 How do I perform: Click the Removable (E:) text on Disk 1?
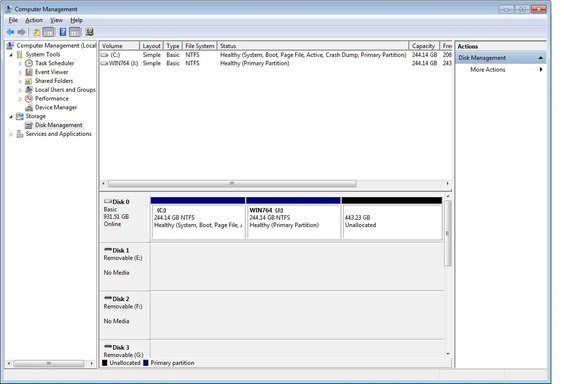coord(123,258)
